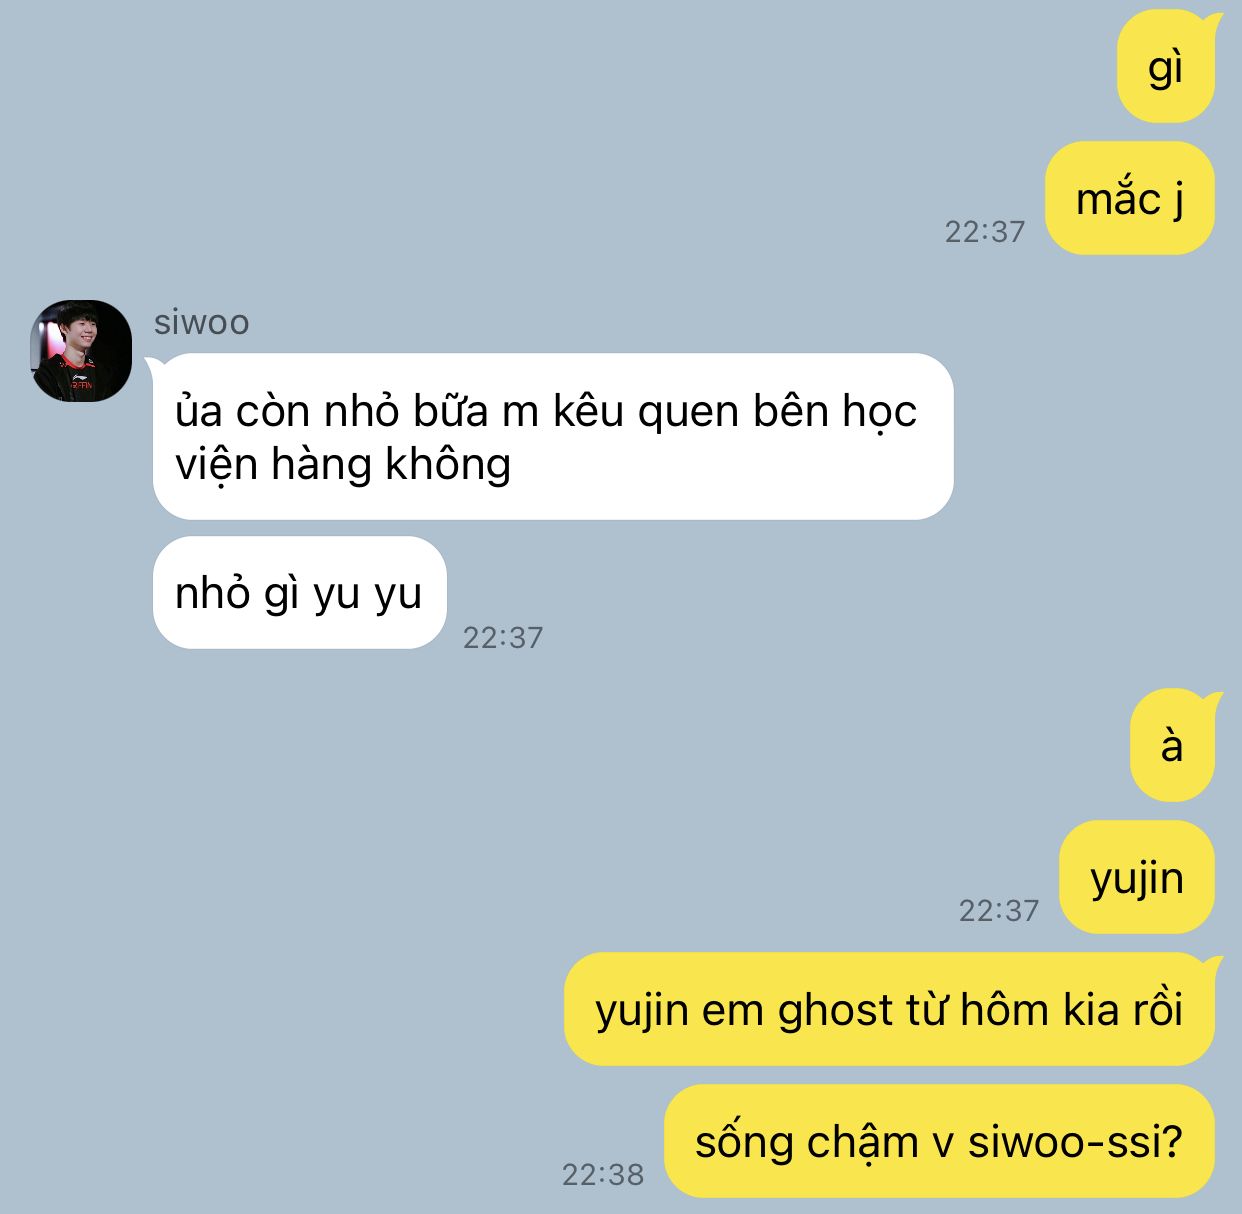Open siwoo's profile picture
The image size is (1242, 1214).
81,351
